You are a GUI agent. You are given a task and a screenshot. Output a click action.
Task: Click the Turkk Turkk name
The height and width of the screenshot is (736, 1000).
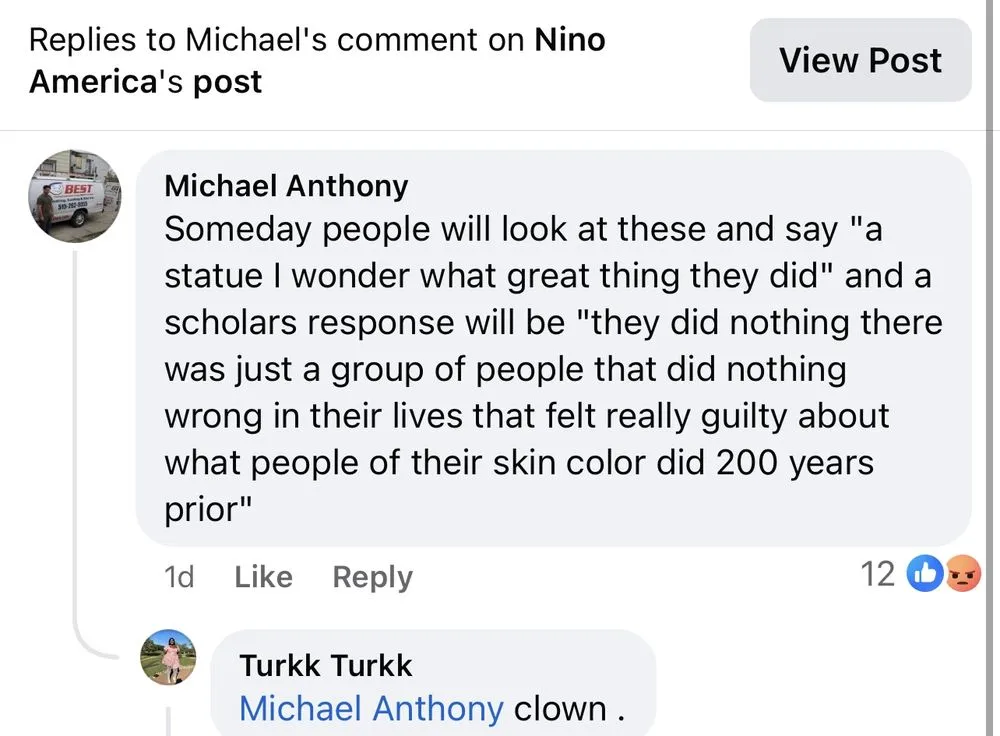(x=326, y=665)
